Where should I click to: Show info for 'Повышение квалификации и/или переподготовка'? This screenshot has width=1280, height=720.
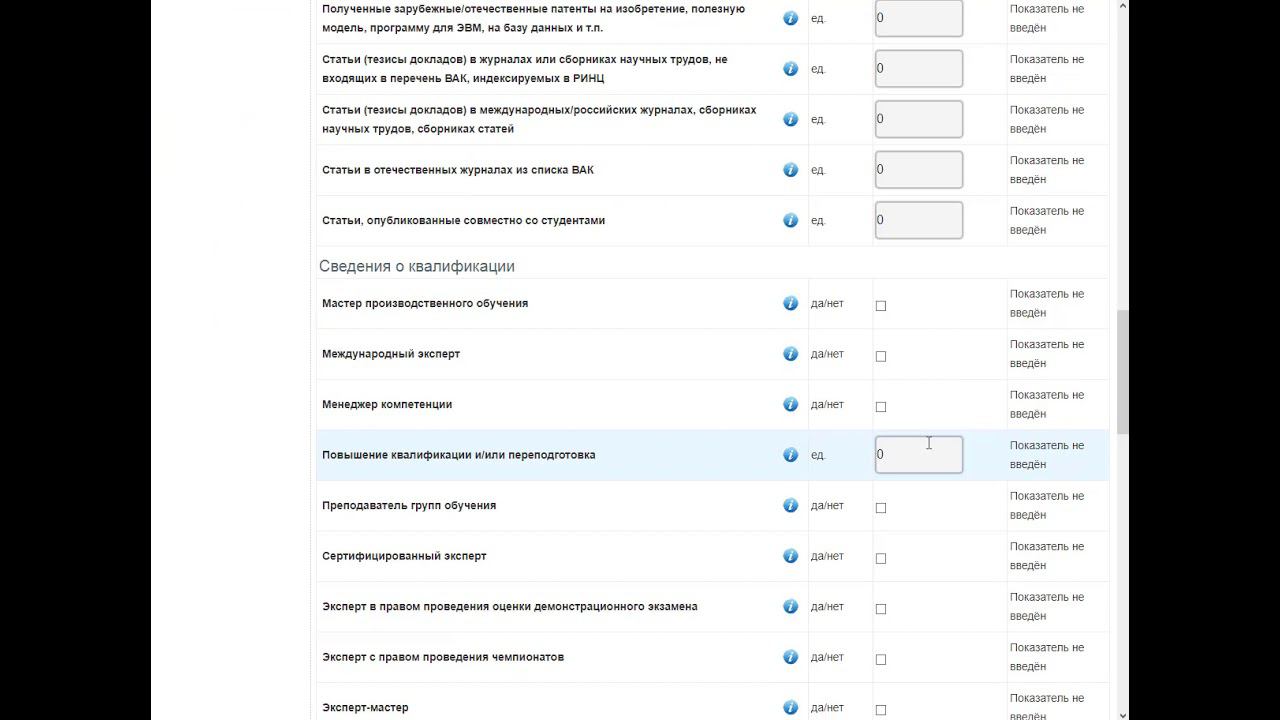pos(790,455)
